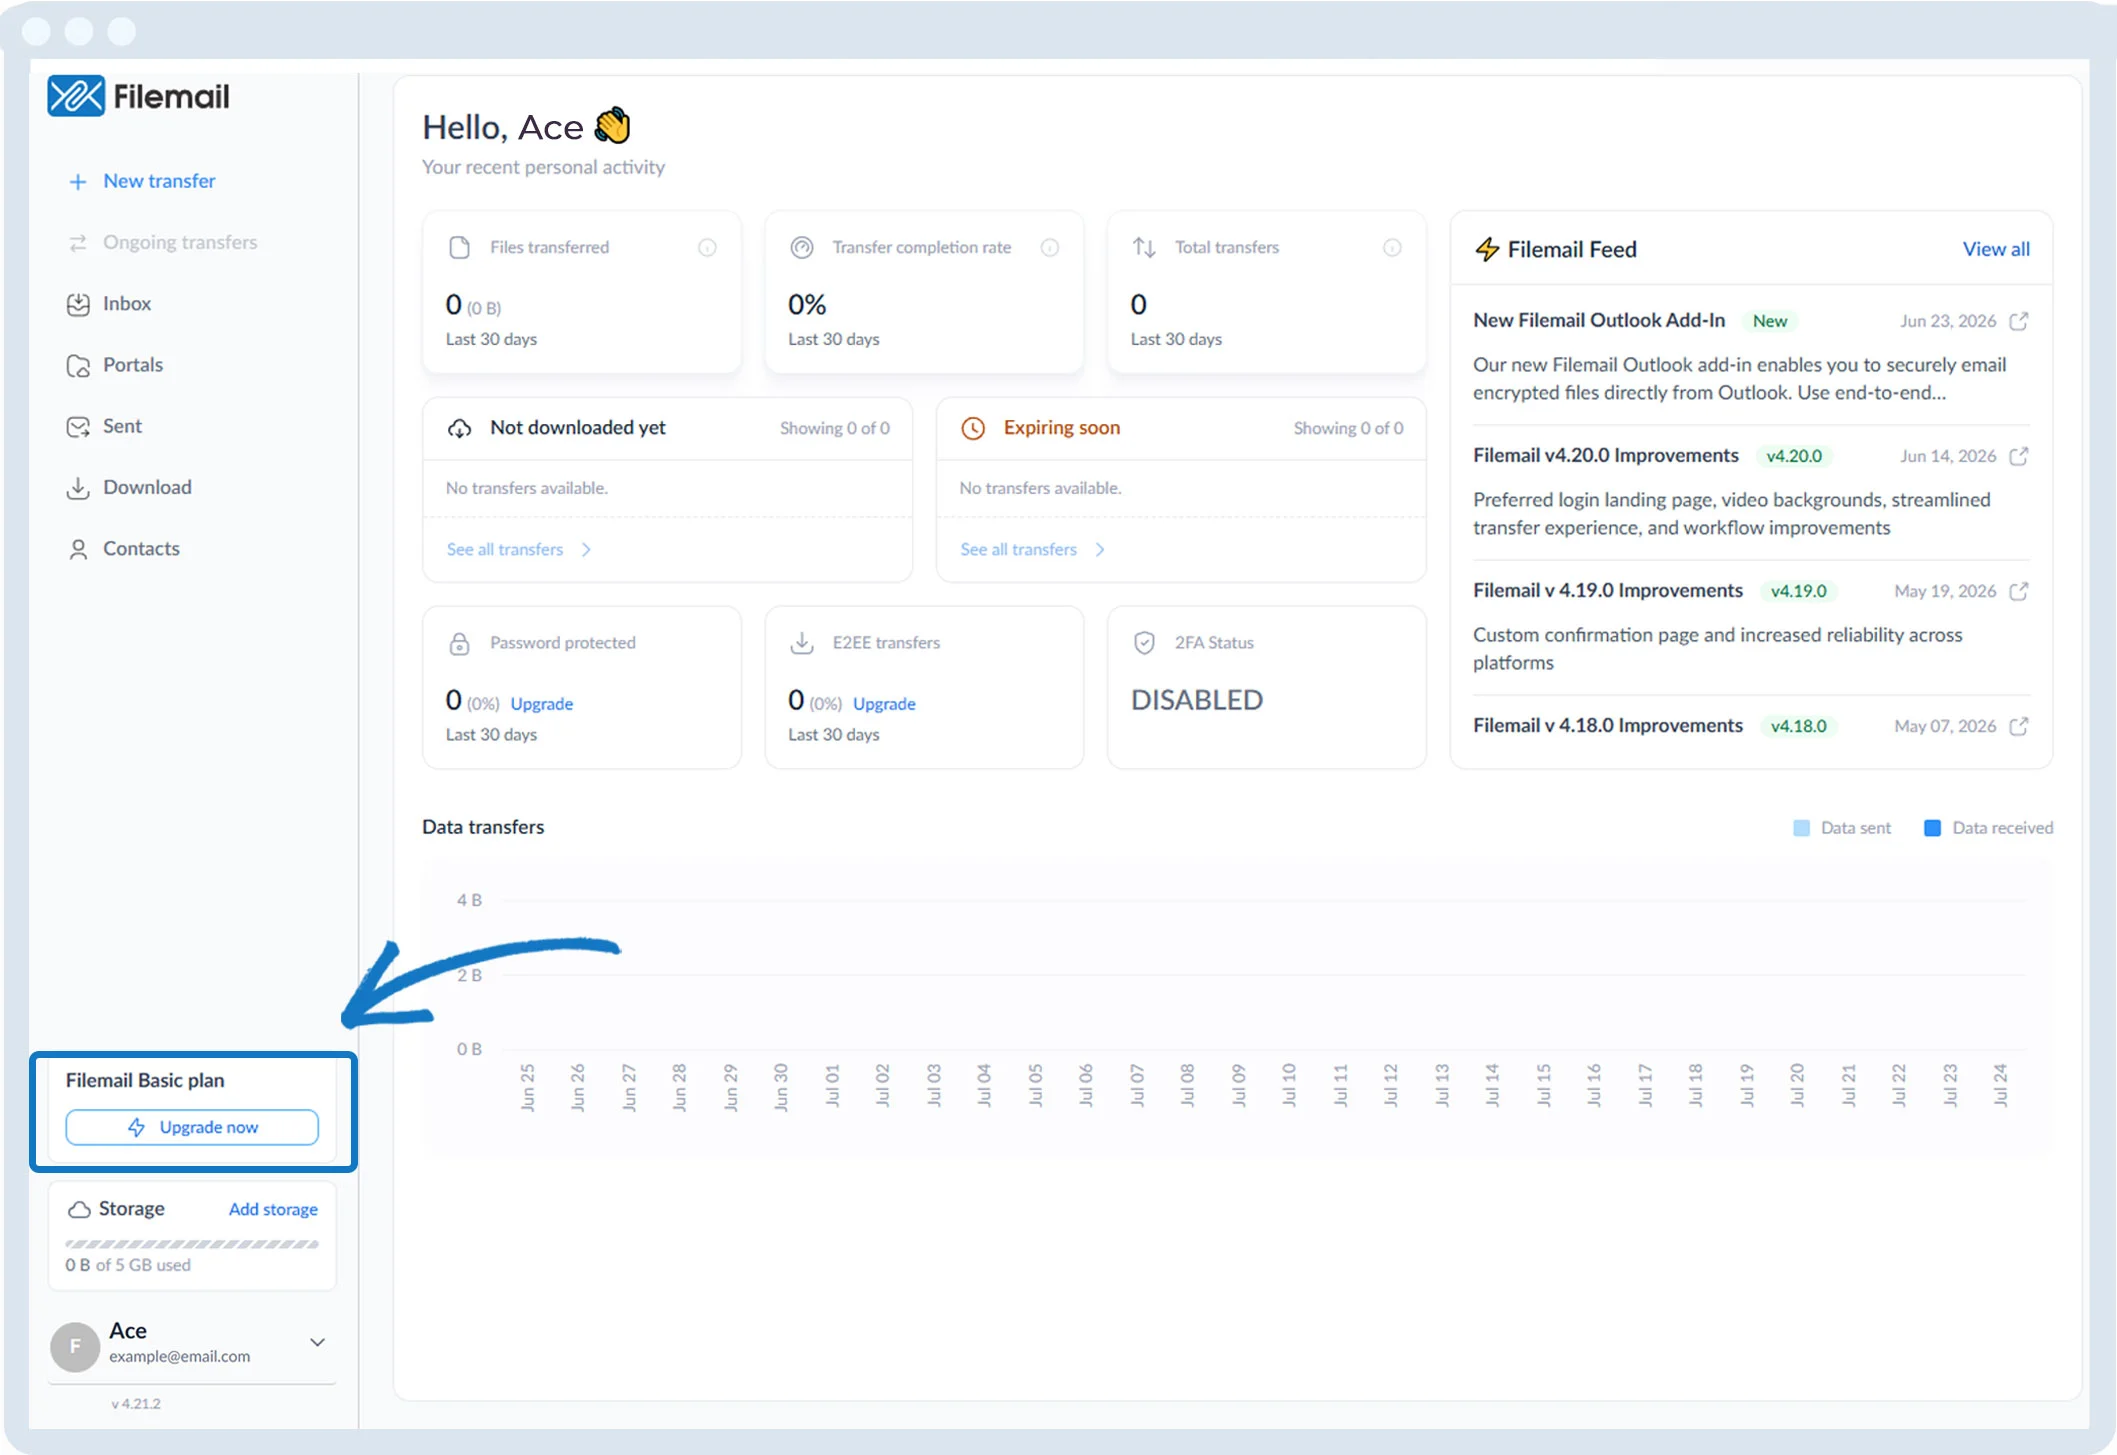Viewport: 2117px width, 1455px height.
Task: Open external link for v4.20.0 Improvements post
Action: pyautogui.click(x=2019, y=456)
